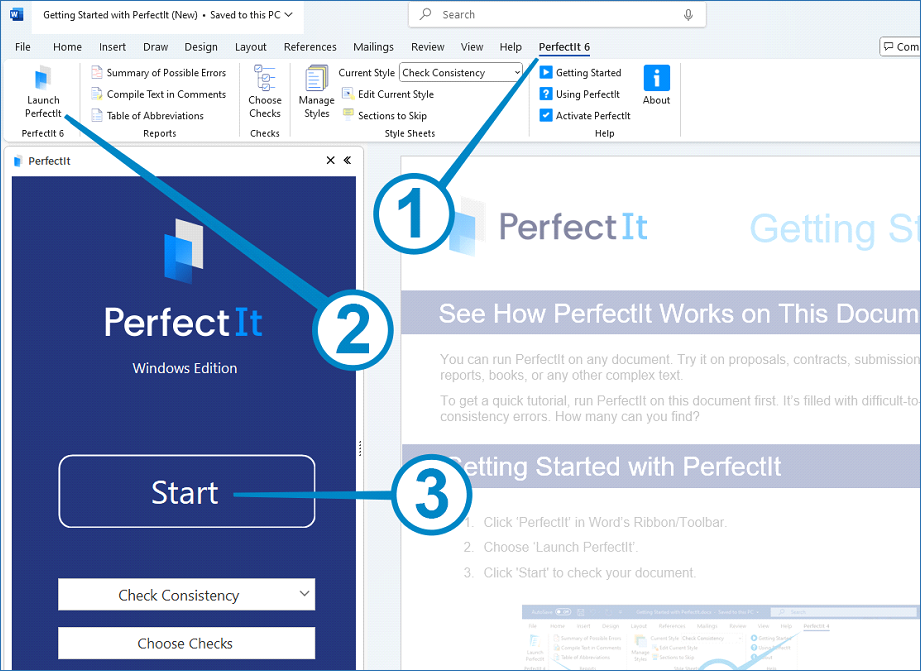921x671 pixels.
Task: Compile Text in Comments report
Action: pos(159,94)
